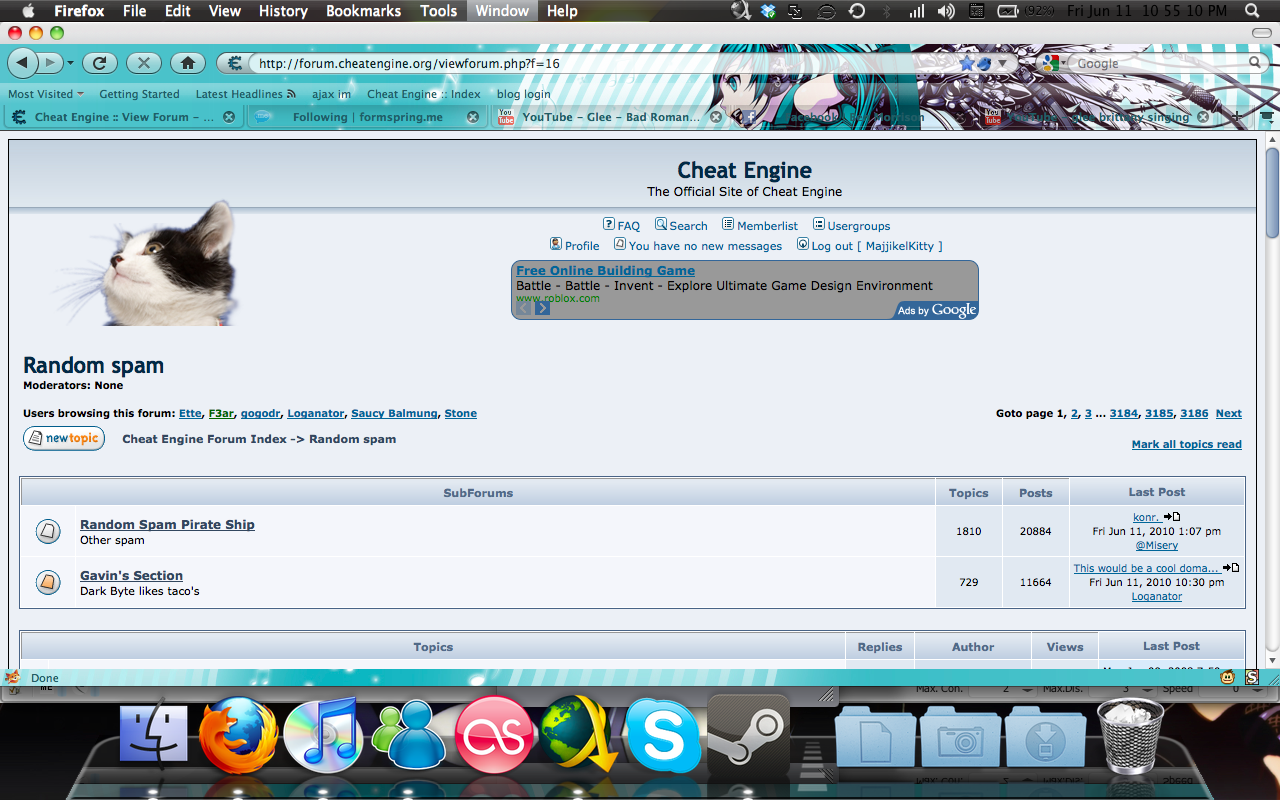
Task: Click the page vertical scrollbar
Action: 1272,400
